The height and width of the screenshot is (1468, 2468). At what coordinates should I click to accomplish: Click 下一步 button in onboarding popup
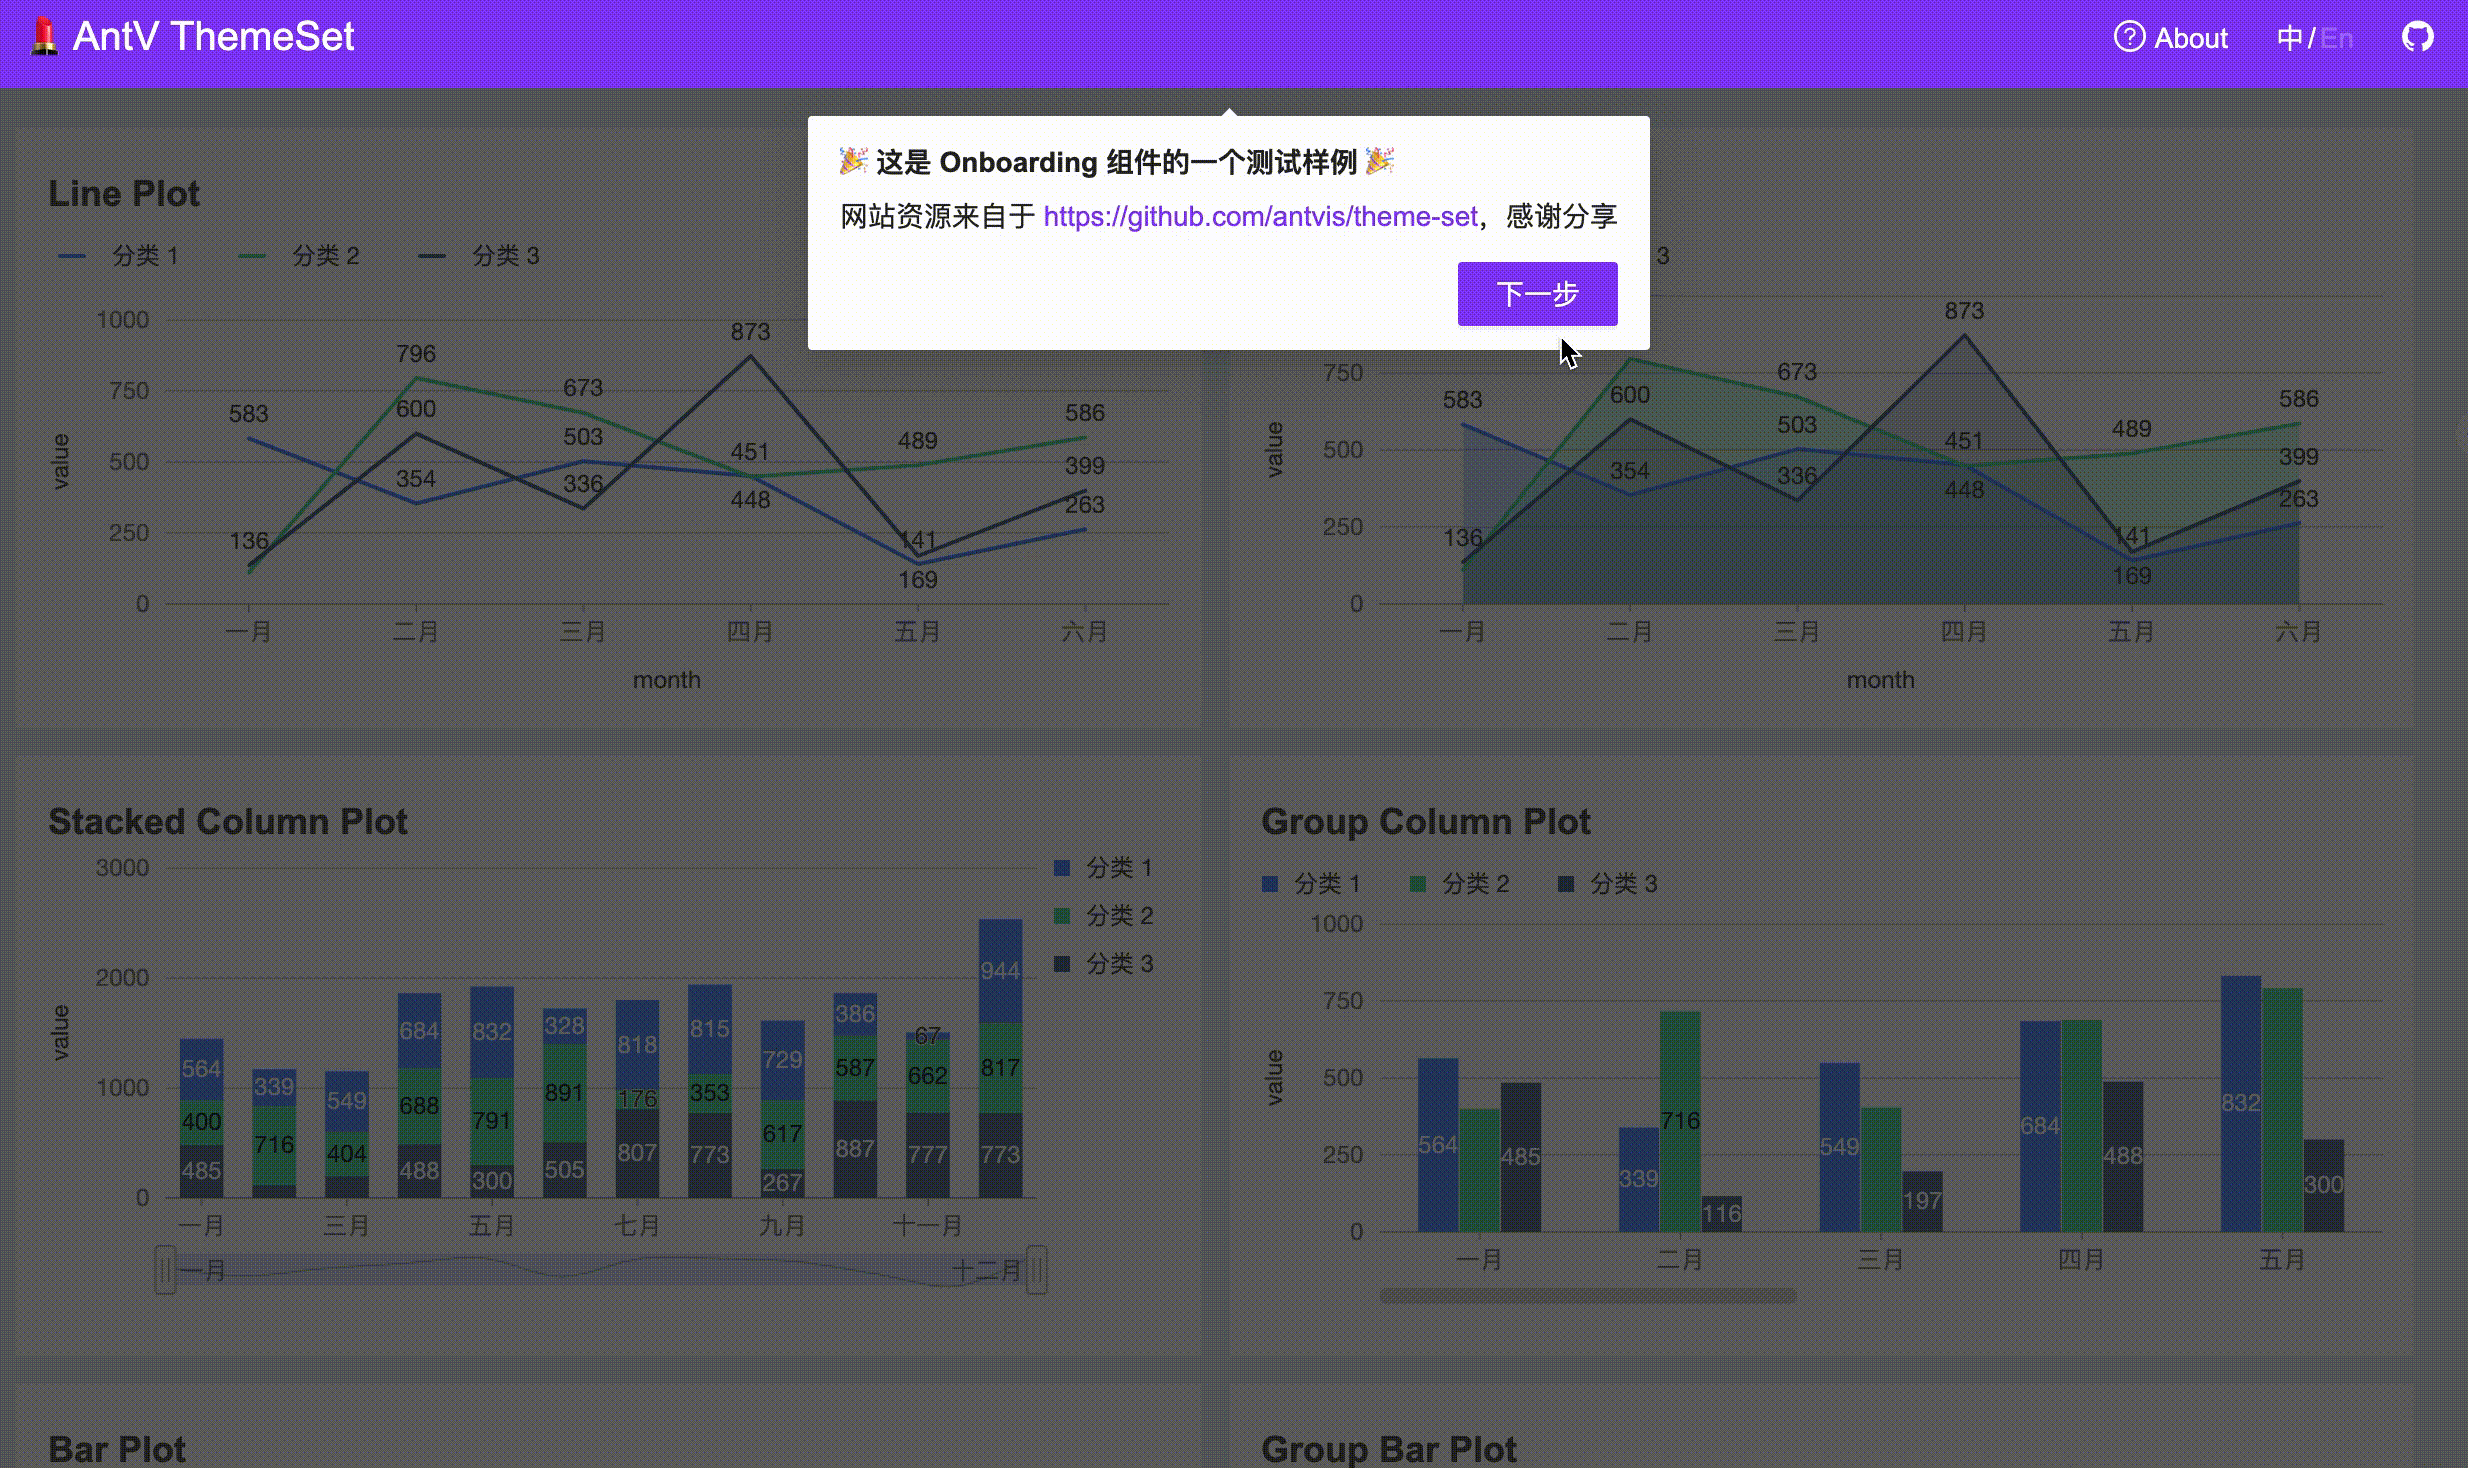tap(1536, 294)
